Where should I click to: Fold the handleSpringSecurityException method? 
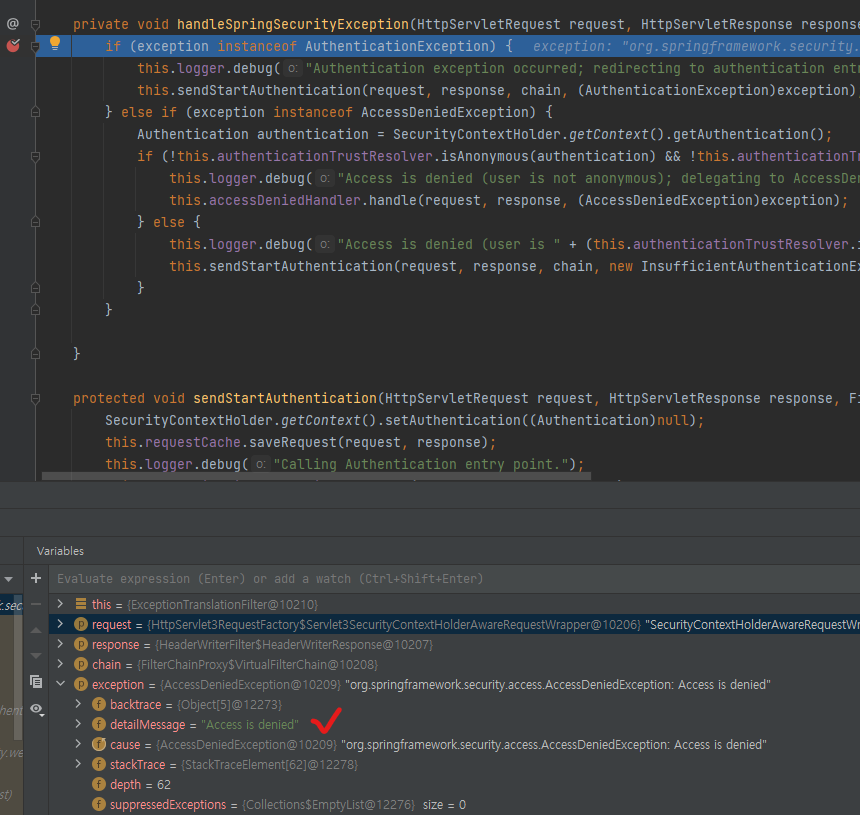[35, 24]
